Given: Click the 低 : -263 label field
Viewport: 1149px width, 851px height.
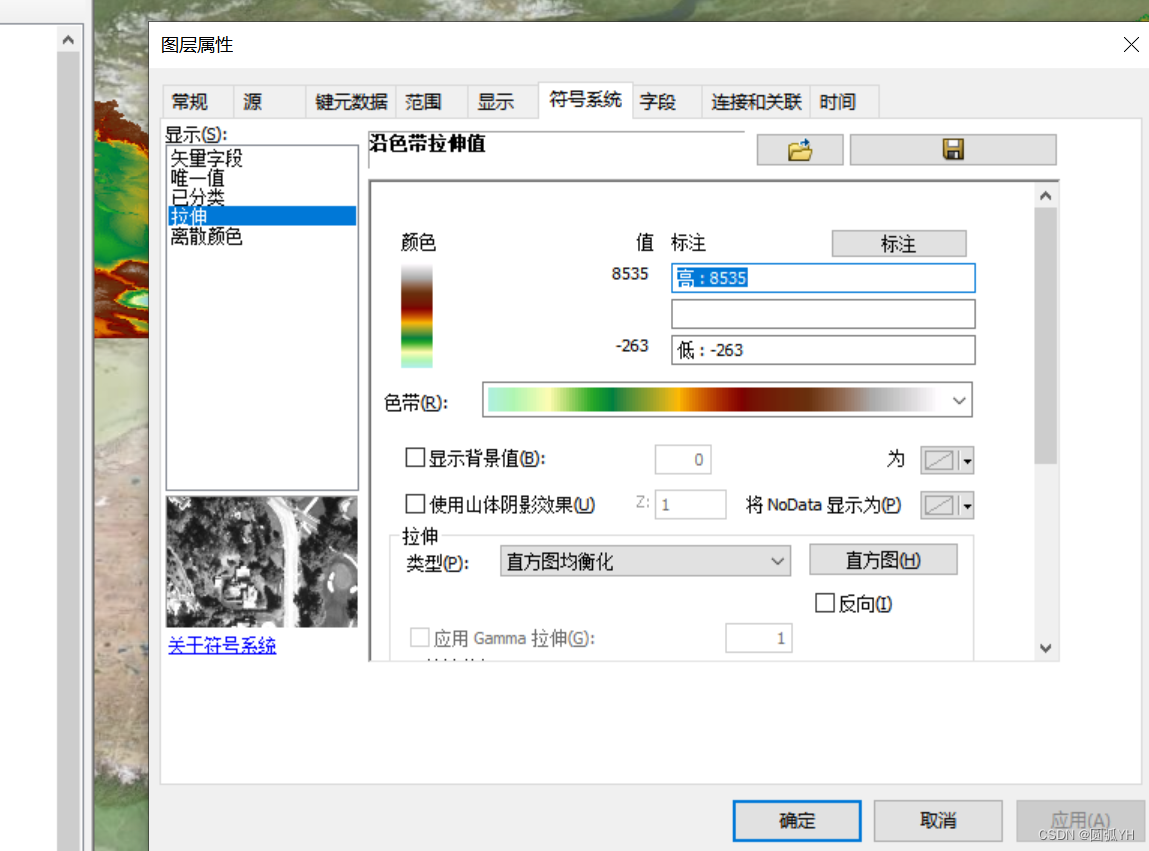Looking at the screenshot, I should tap(823, 350).
